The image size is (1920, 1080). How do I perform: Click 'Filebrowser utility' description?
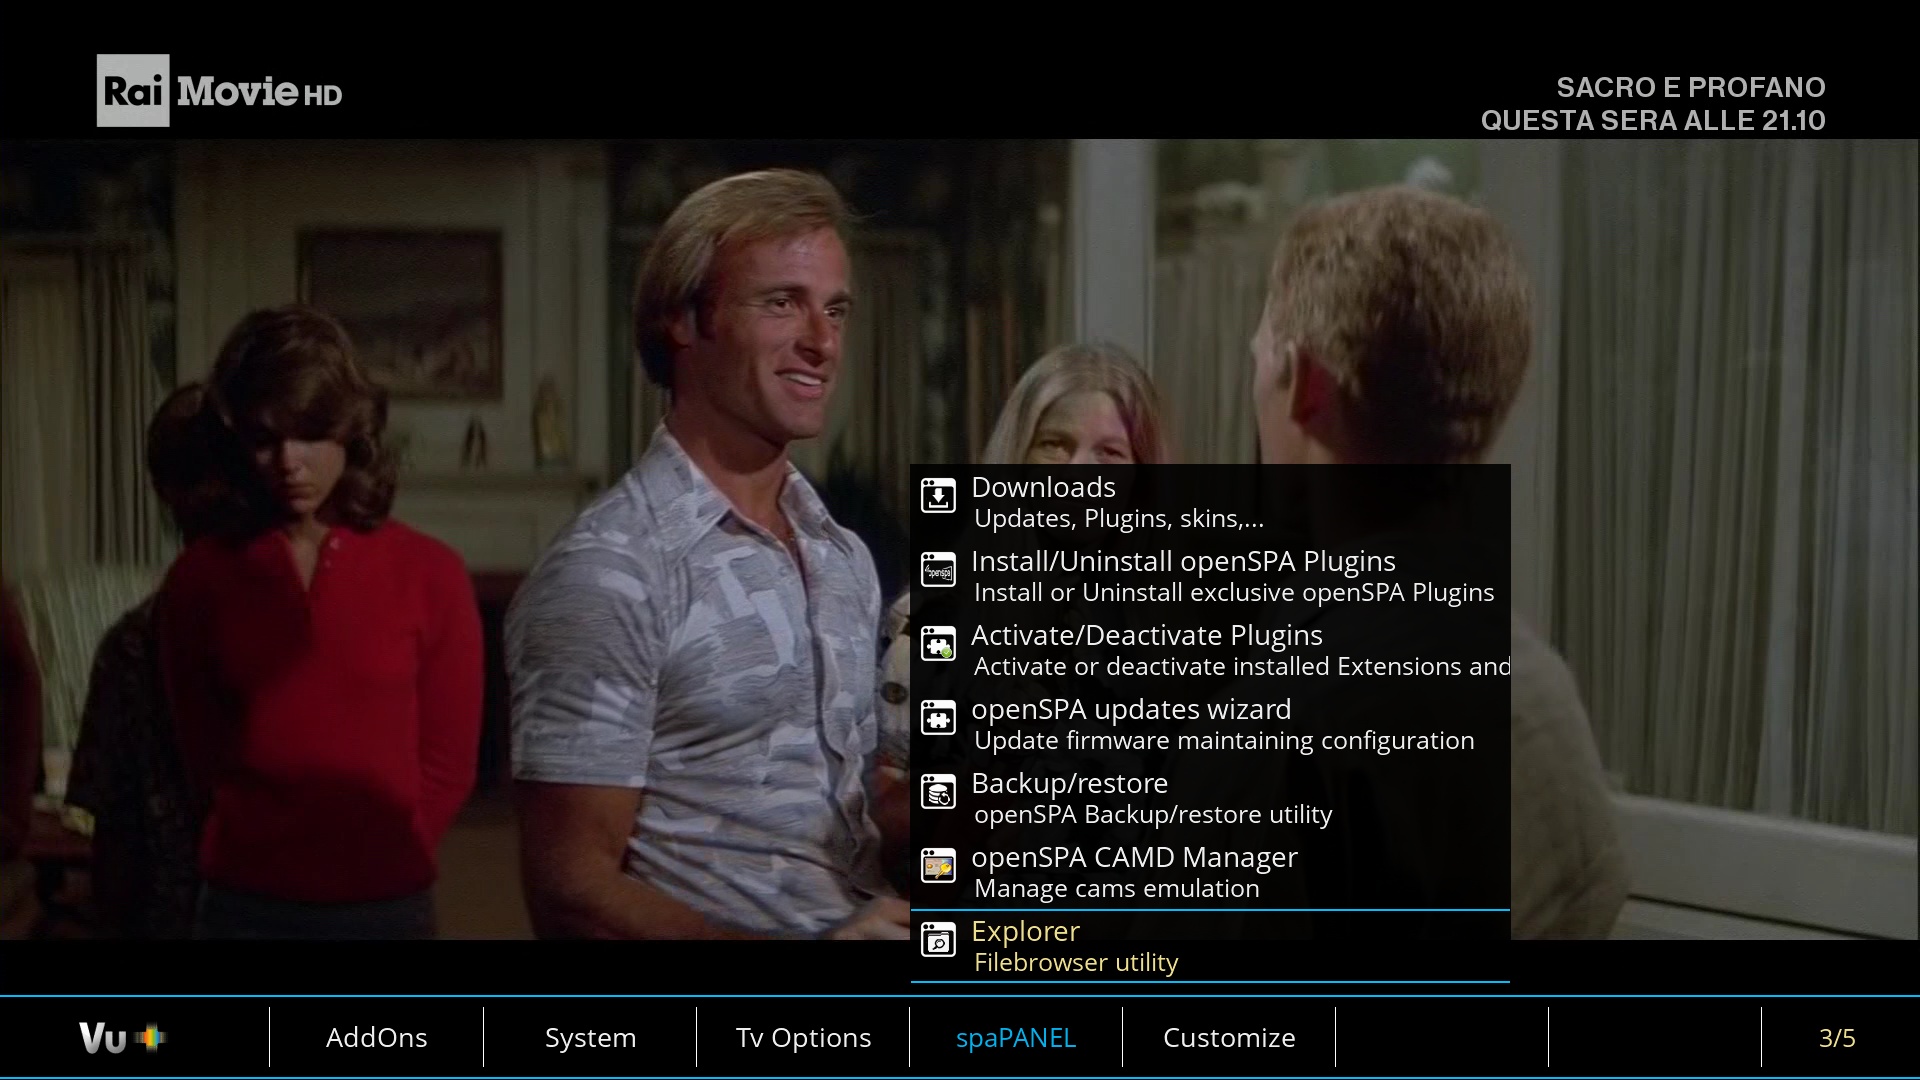click(x=1076, y=963)
